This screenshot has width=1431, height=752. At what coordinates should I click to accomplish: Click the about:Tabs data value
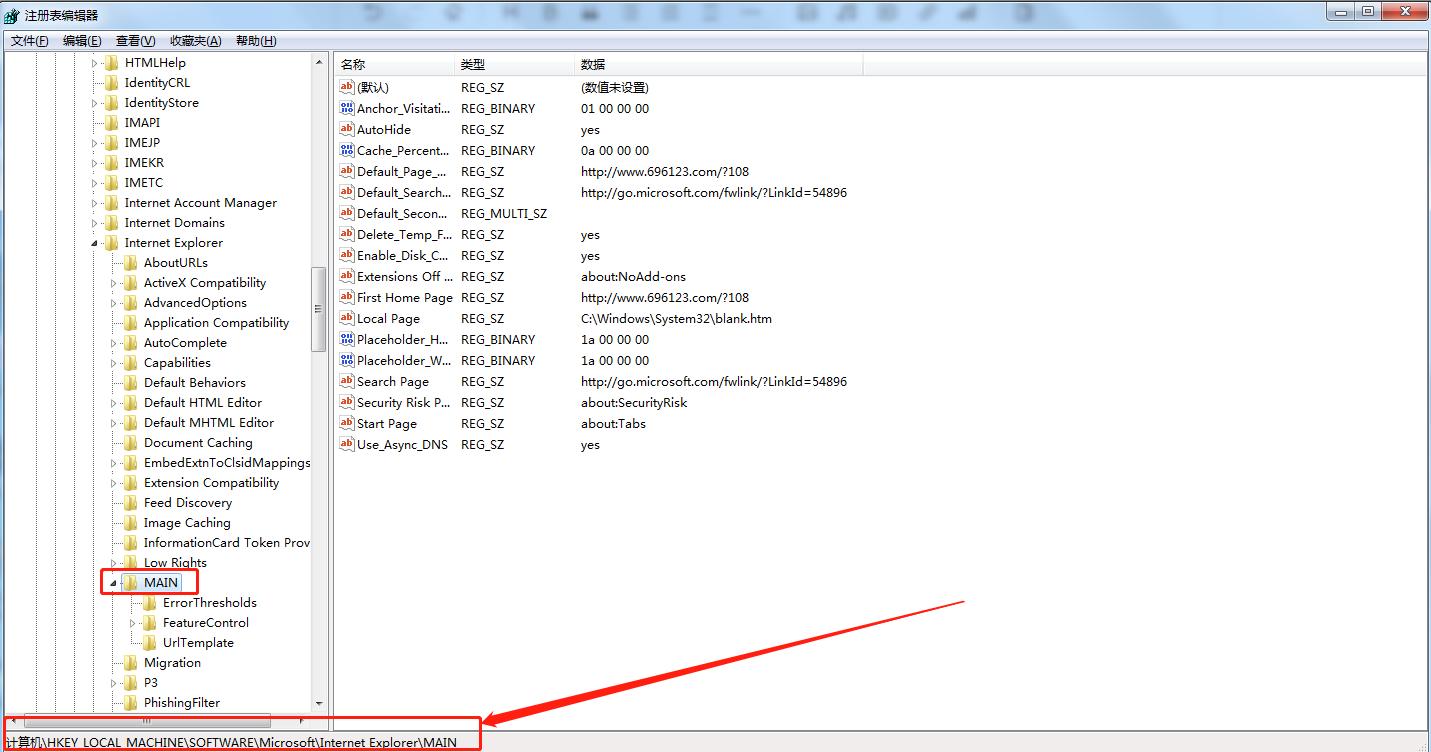pyautogui.click(x=613, y=423)
